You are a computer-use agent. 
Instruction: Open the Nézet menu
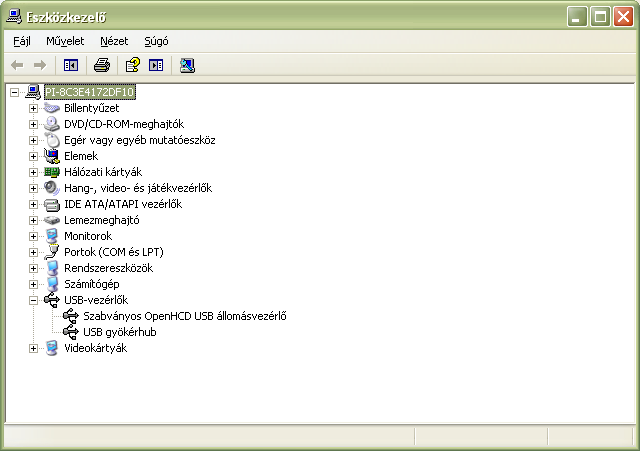(x=114, y=41)
